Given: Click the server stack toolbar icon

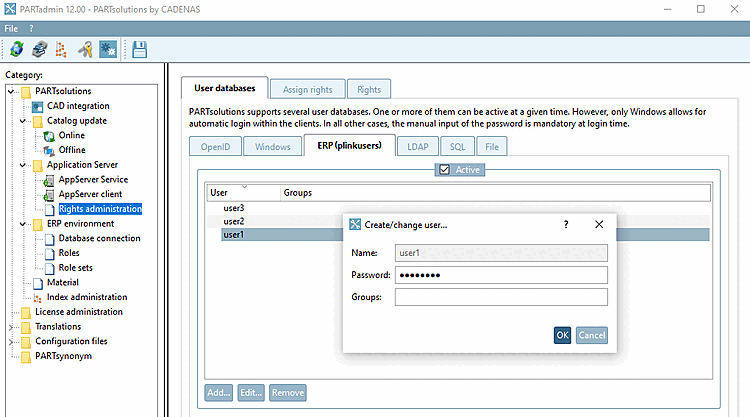Looking at the screenshot, I should click(40, 49).
